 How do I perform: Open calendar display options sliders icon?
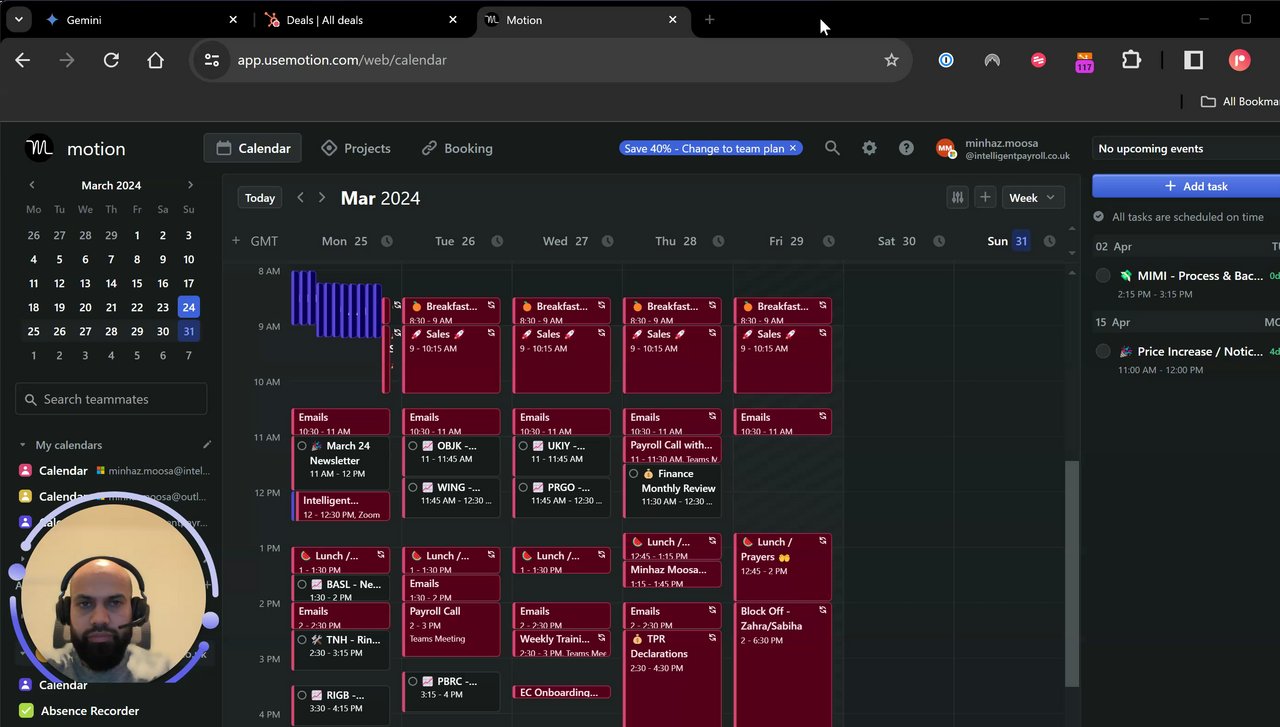click(957, 198)
